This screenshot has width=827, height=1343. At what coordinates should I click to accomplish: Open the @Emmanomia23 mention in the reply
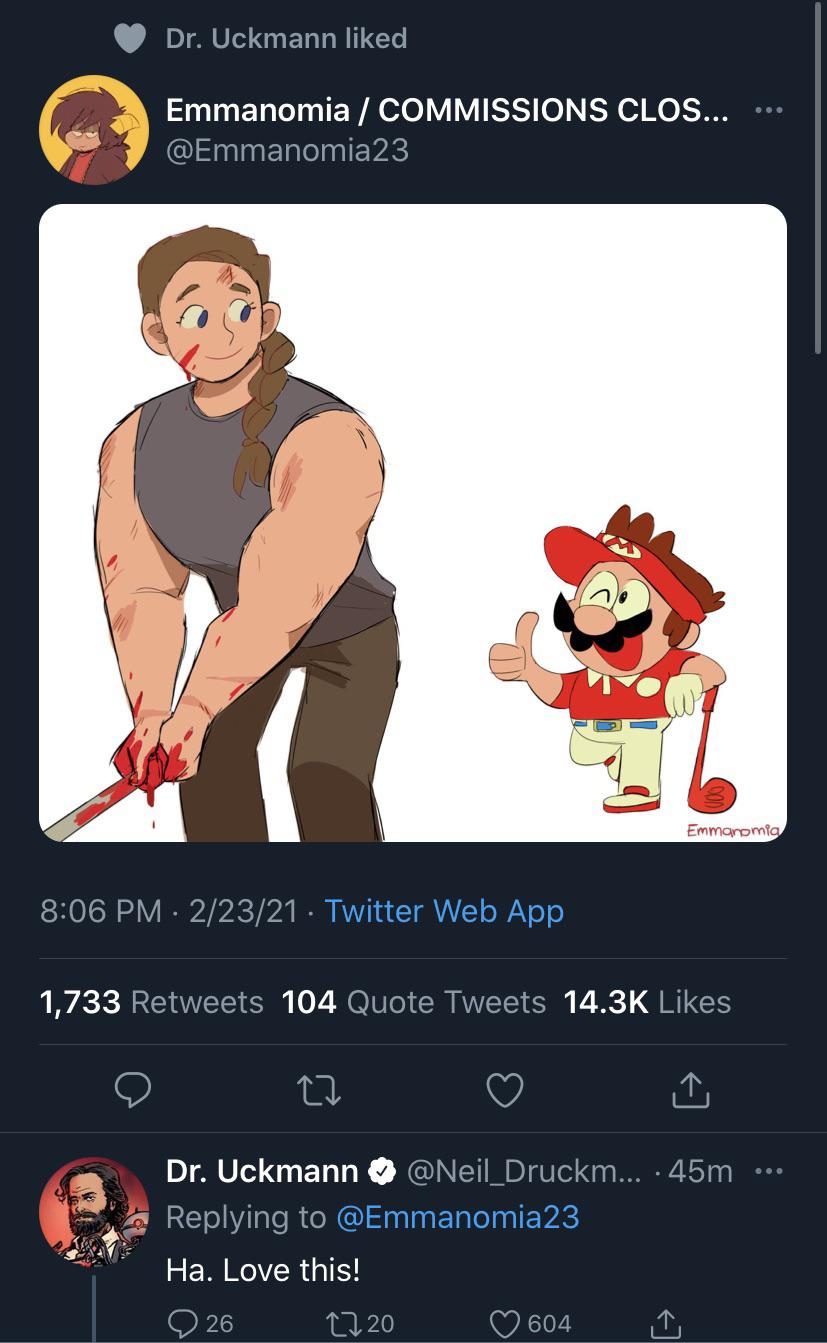(458, 1217)
